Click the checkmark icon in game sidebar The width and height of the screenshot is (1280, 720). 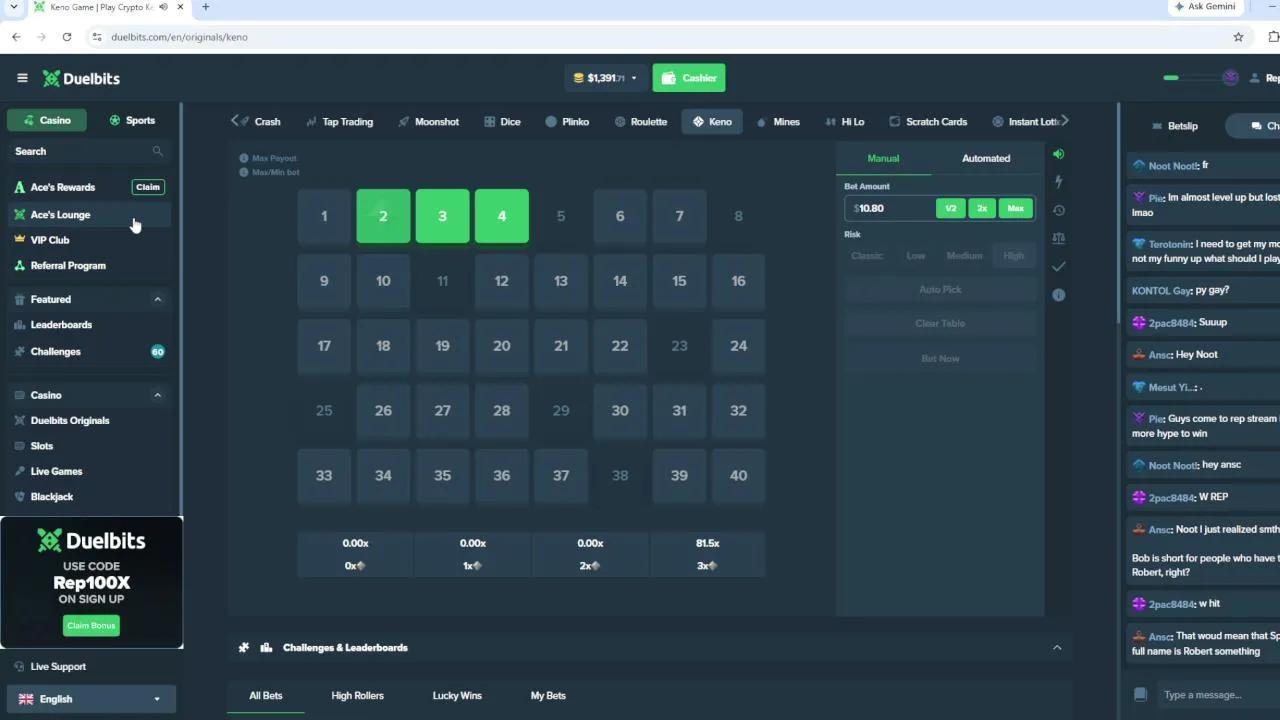(1059, 266)
